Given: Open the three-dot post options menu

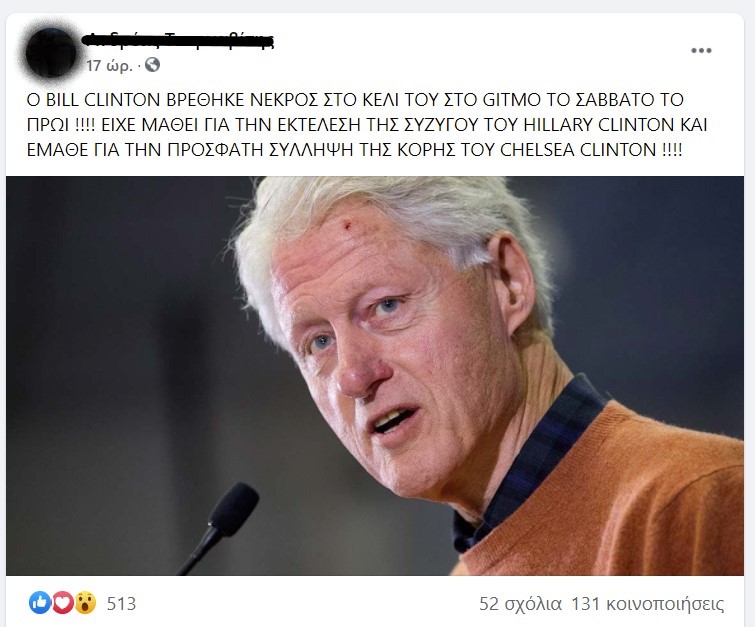Looking at the screenshot, I should [x=701, y=50].
